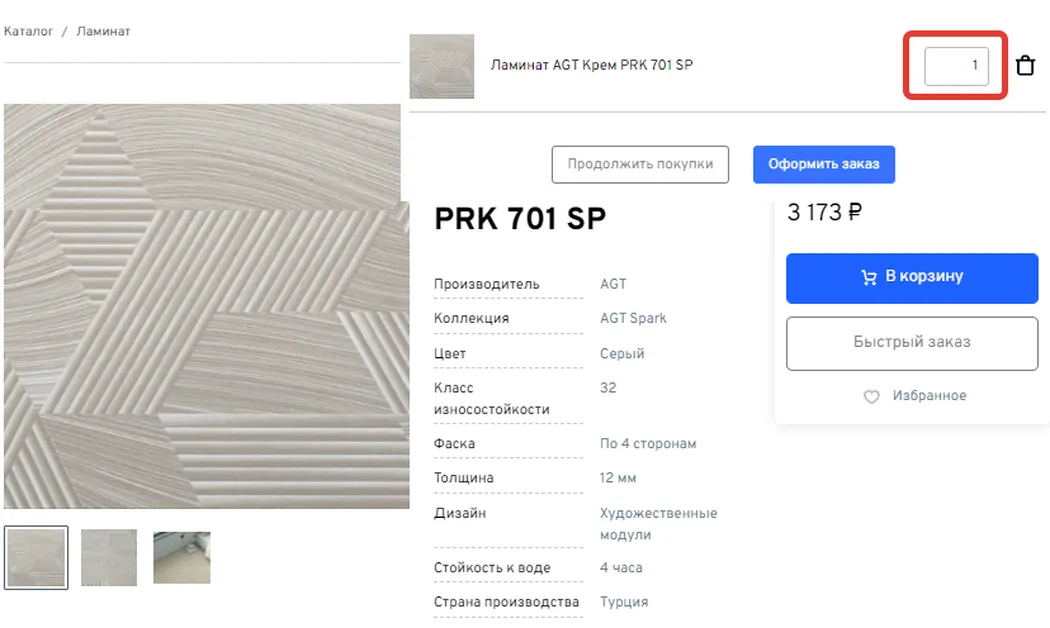Delete the cart item with trash icon
1050x628 pixels.
(x=1025, y=66)
